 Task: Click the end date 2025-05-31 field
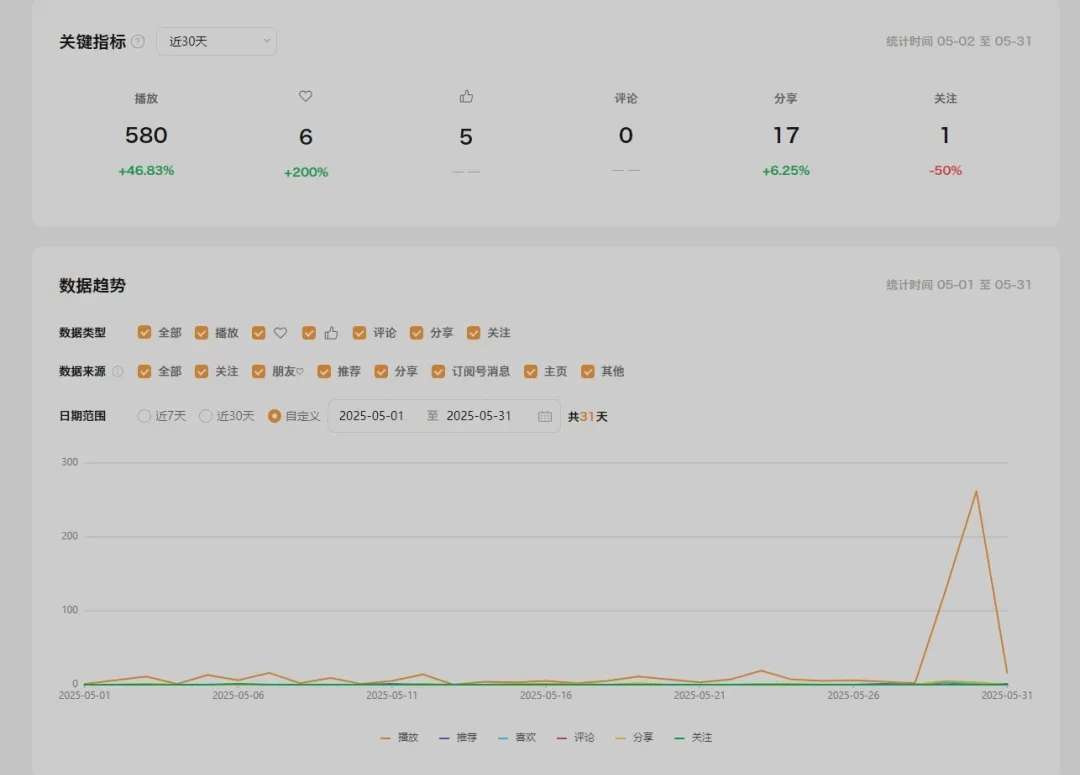(479, 416)
